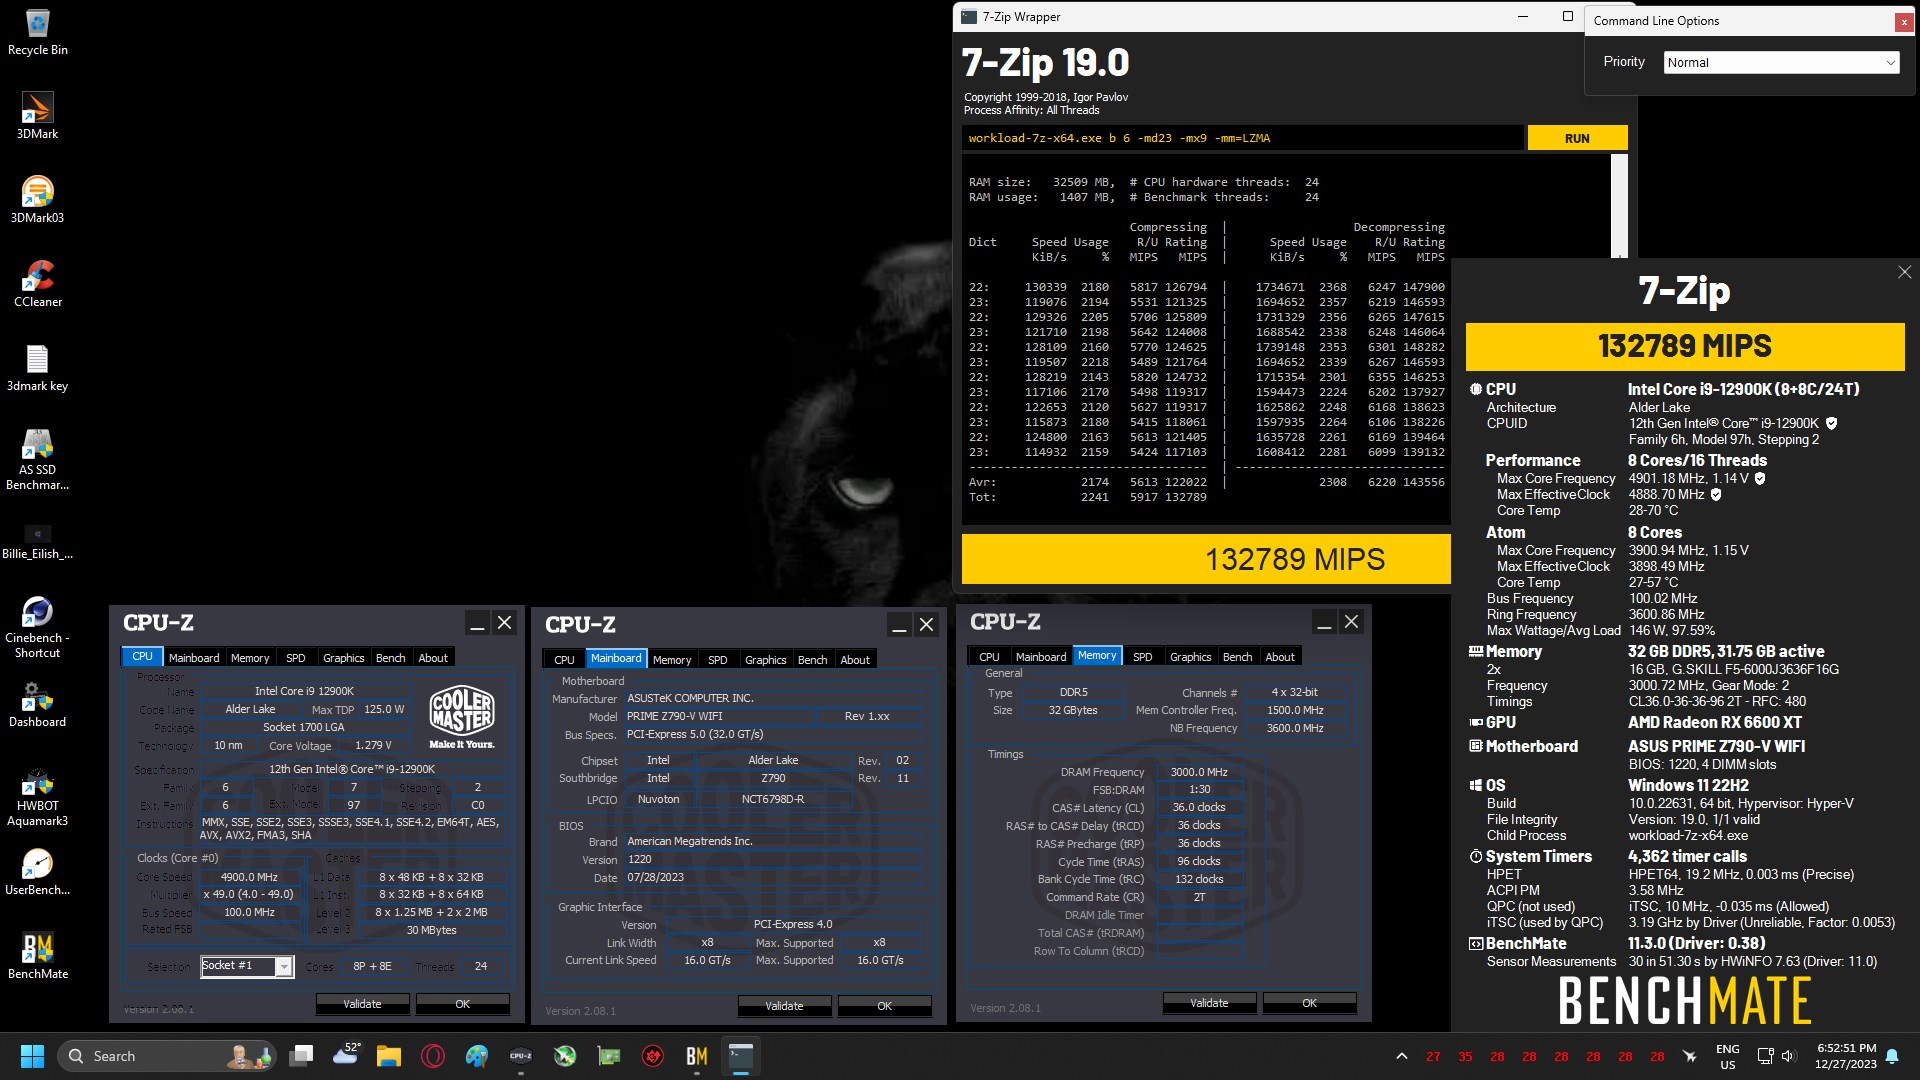This screenshot has width=1920, height=1080.
Task: Open the UserBench desktop icon
Action: pyautogui.click(x=37, y=872)
